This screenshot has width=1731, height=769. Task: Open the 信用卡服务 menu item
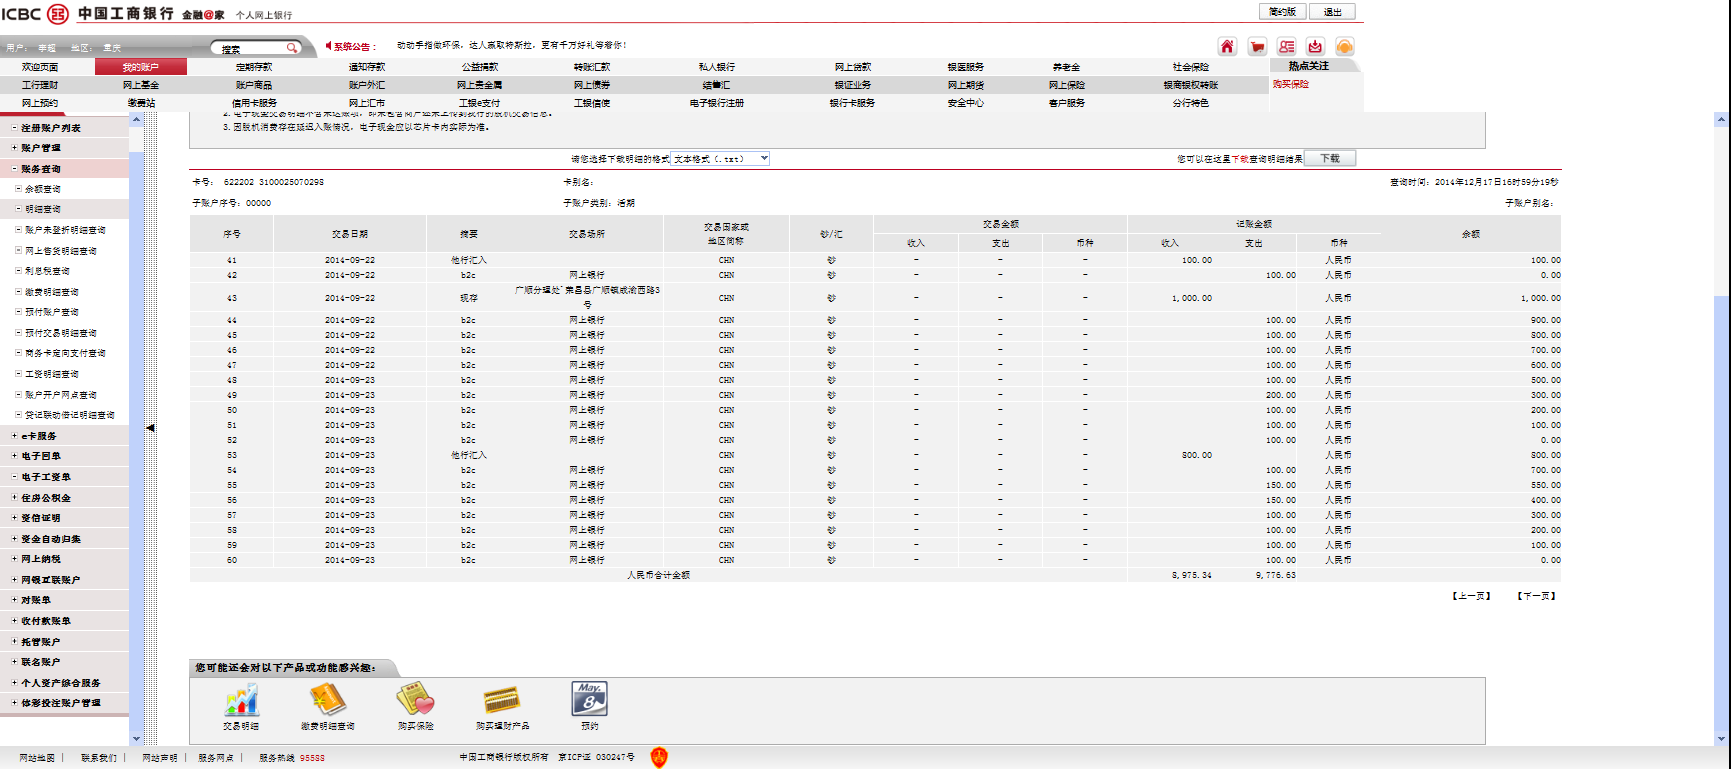click(x=254, y=103)
